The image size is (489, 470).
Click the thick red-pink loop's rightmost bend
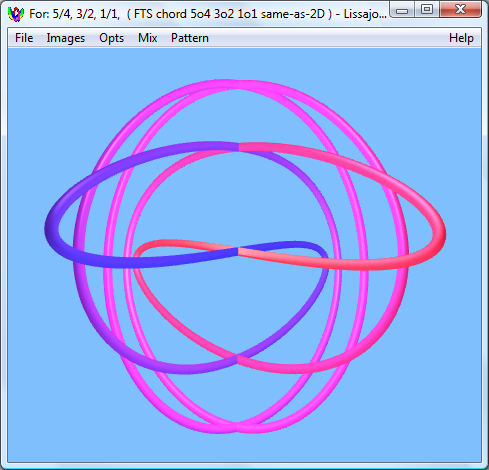click(439, 232)
